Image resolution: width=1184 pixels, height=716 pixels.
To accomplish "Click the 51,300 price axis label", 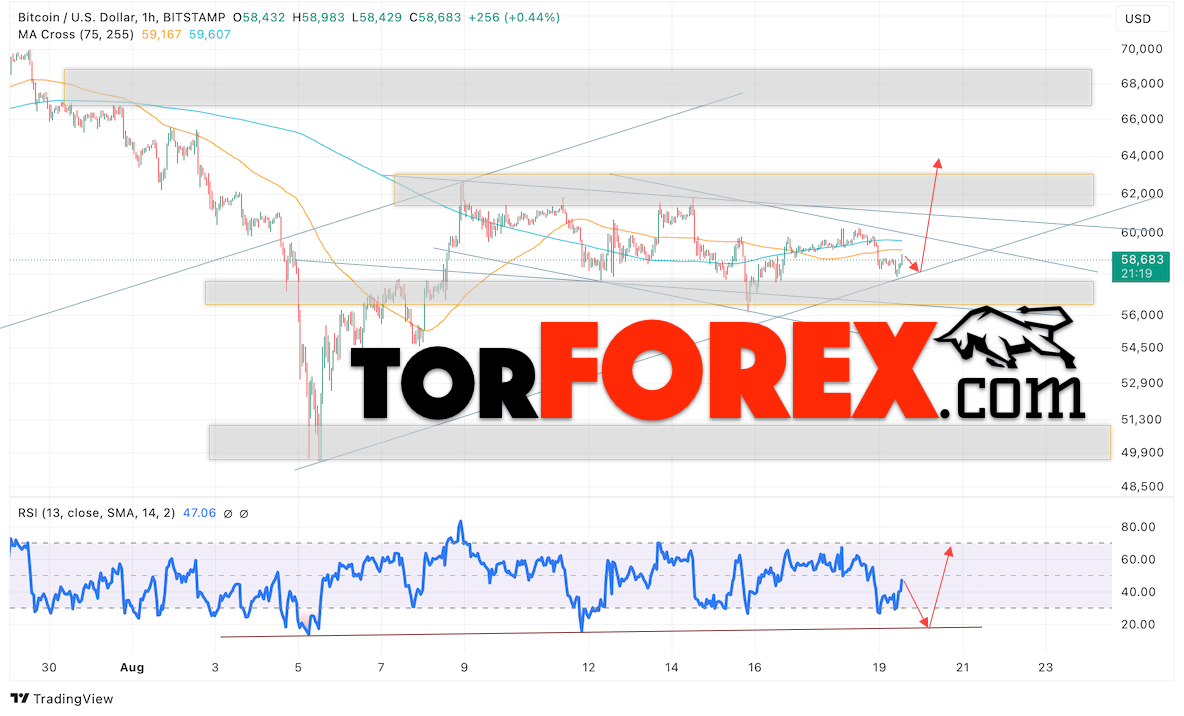I will click(1142, 419).
